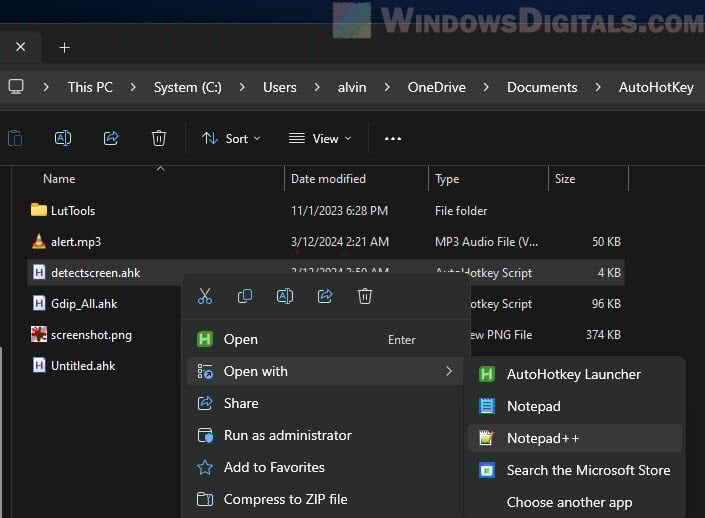Click the Rename icon in context menu
705x518 pixels.
coord(285,296)
